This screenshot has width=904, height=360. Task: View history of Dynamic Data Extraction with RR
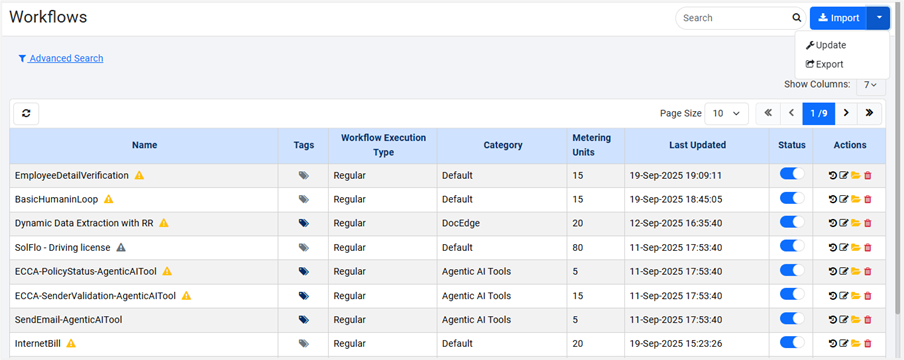(833, 223)
